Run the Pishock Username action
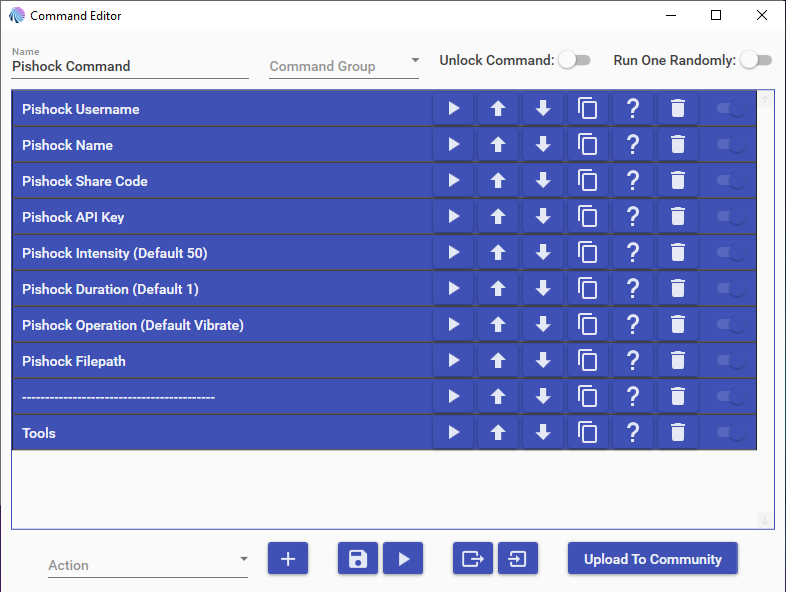Screen dimensions: 786x592 (x=453, y=108)
